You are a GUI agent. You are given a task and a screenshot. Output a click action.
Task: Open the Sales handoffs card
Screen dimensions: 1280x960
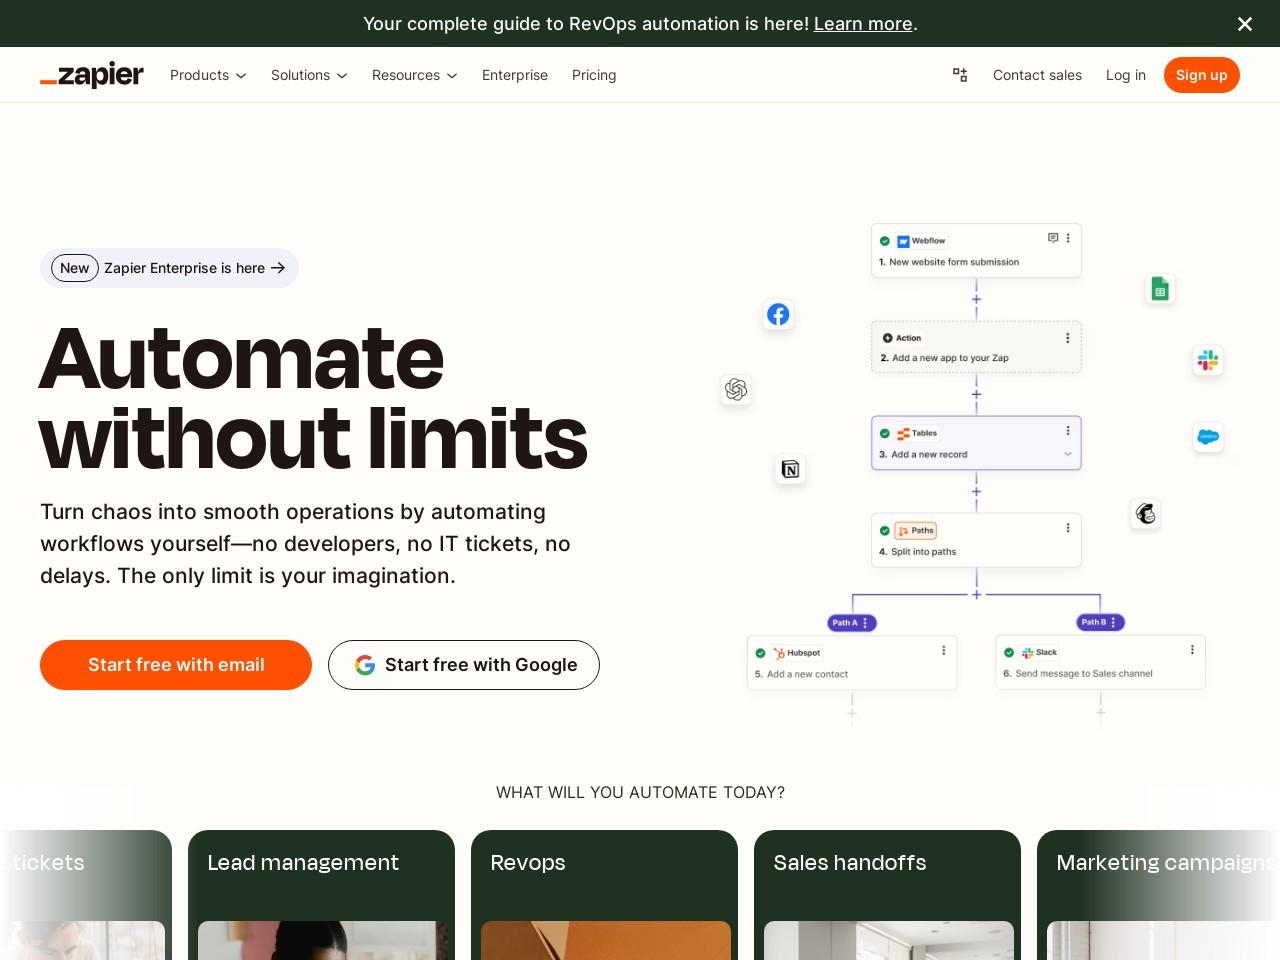[887, 895]
